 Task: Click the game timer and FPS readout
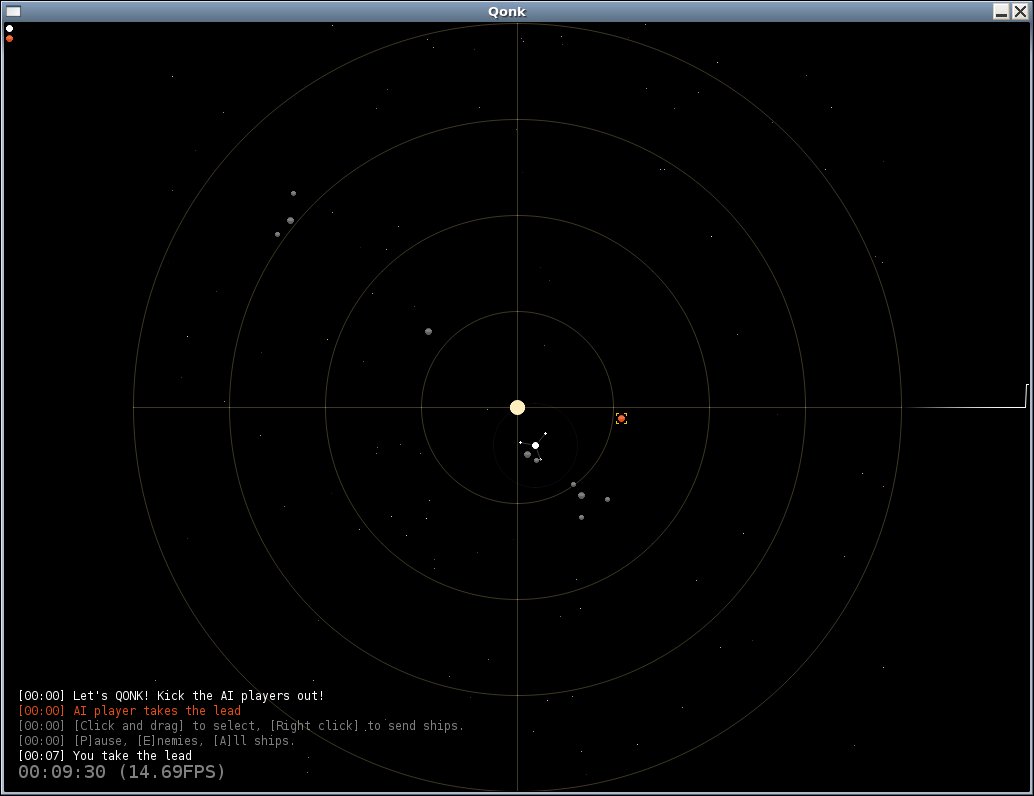tap(121, 772)
